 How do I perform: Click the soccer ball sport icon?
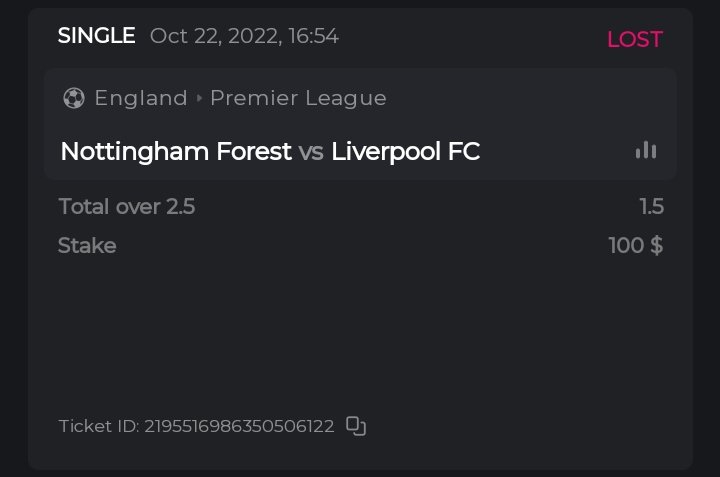(73, 98)
